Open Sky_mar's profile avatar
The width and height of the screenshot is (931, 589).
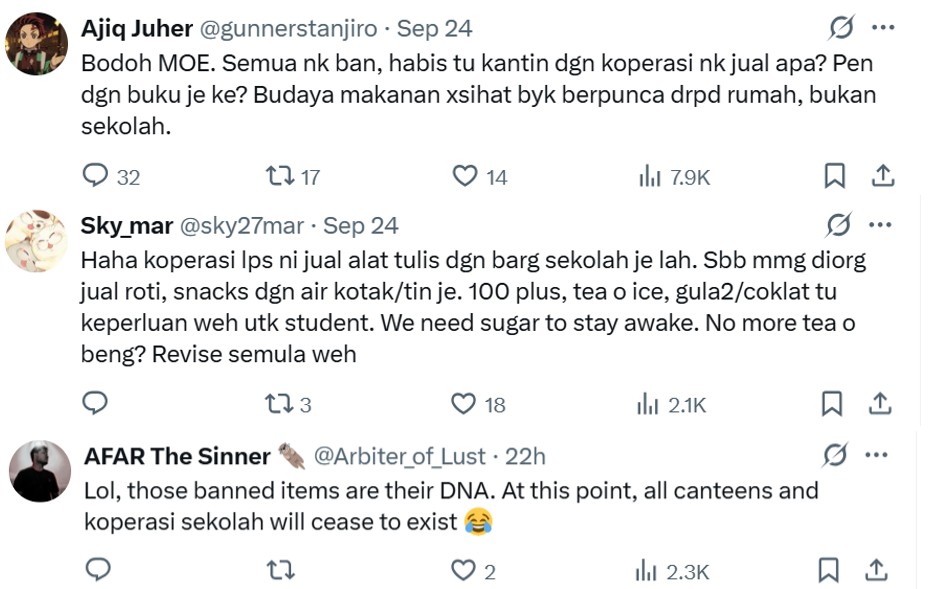pyautogui.click(x=36, y=241)
